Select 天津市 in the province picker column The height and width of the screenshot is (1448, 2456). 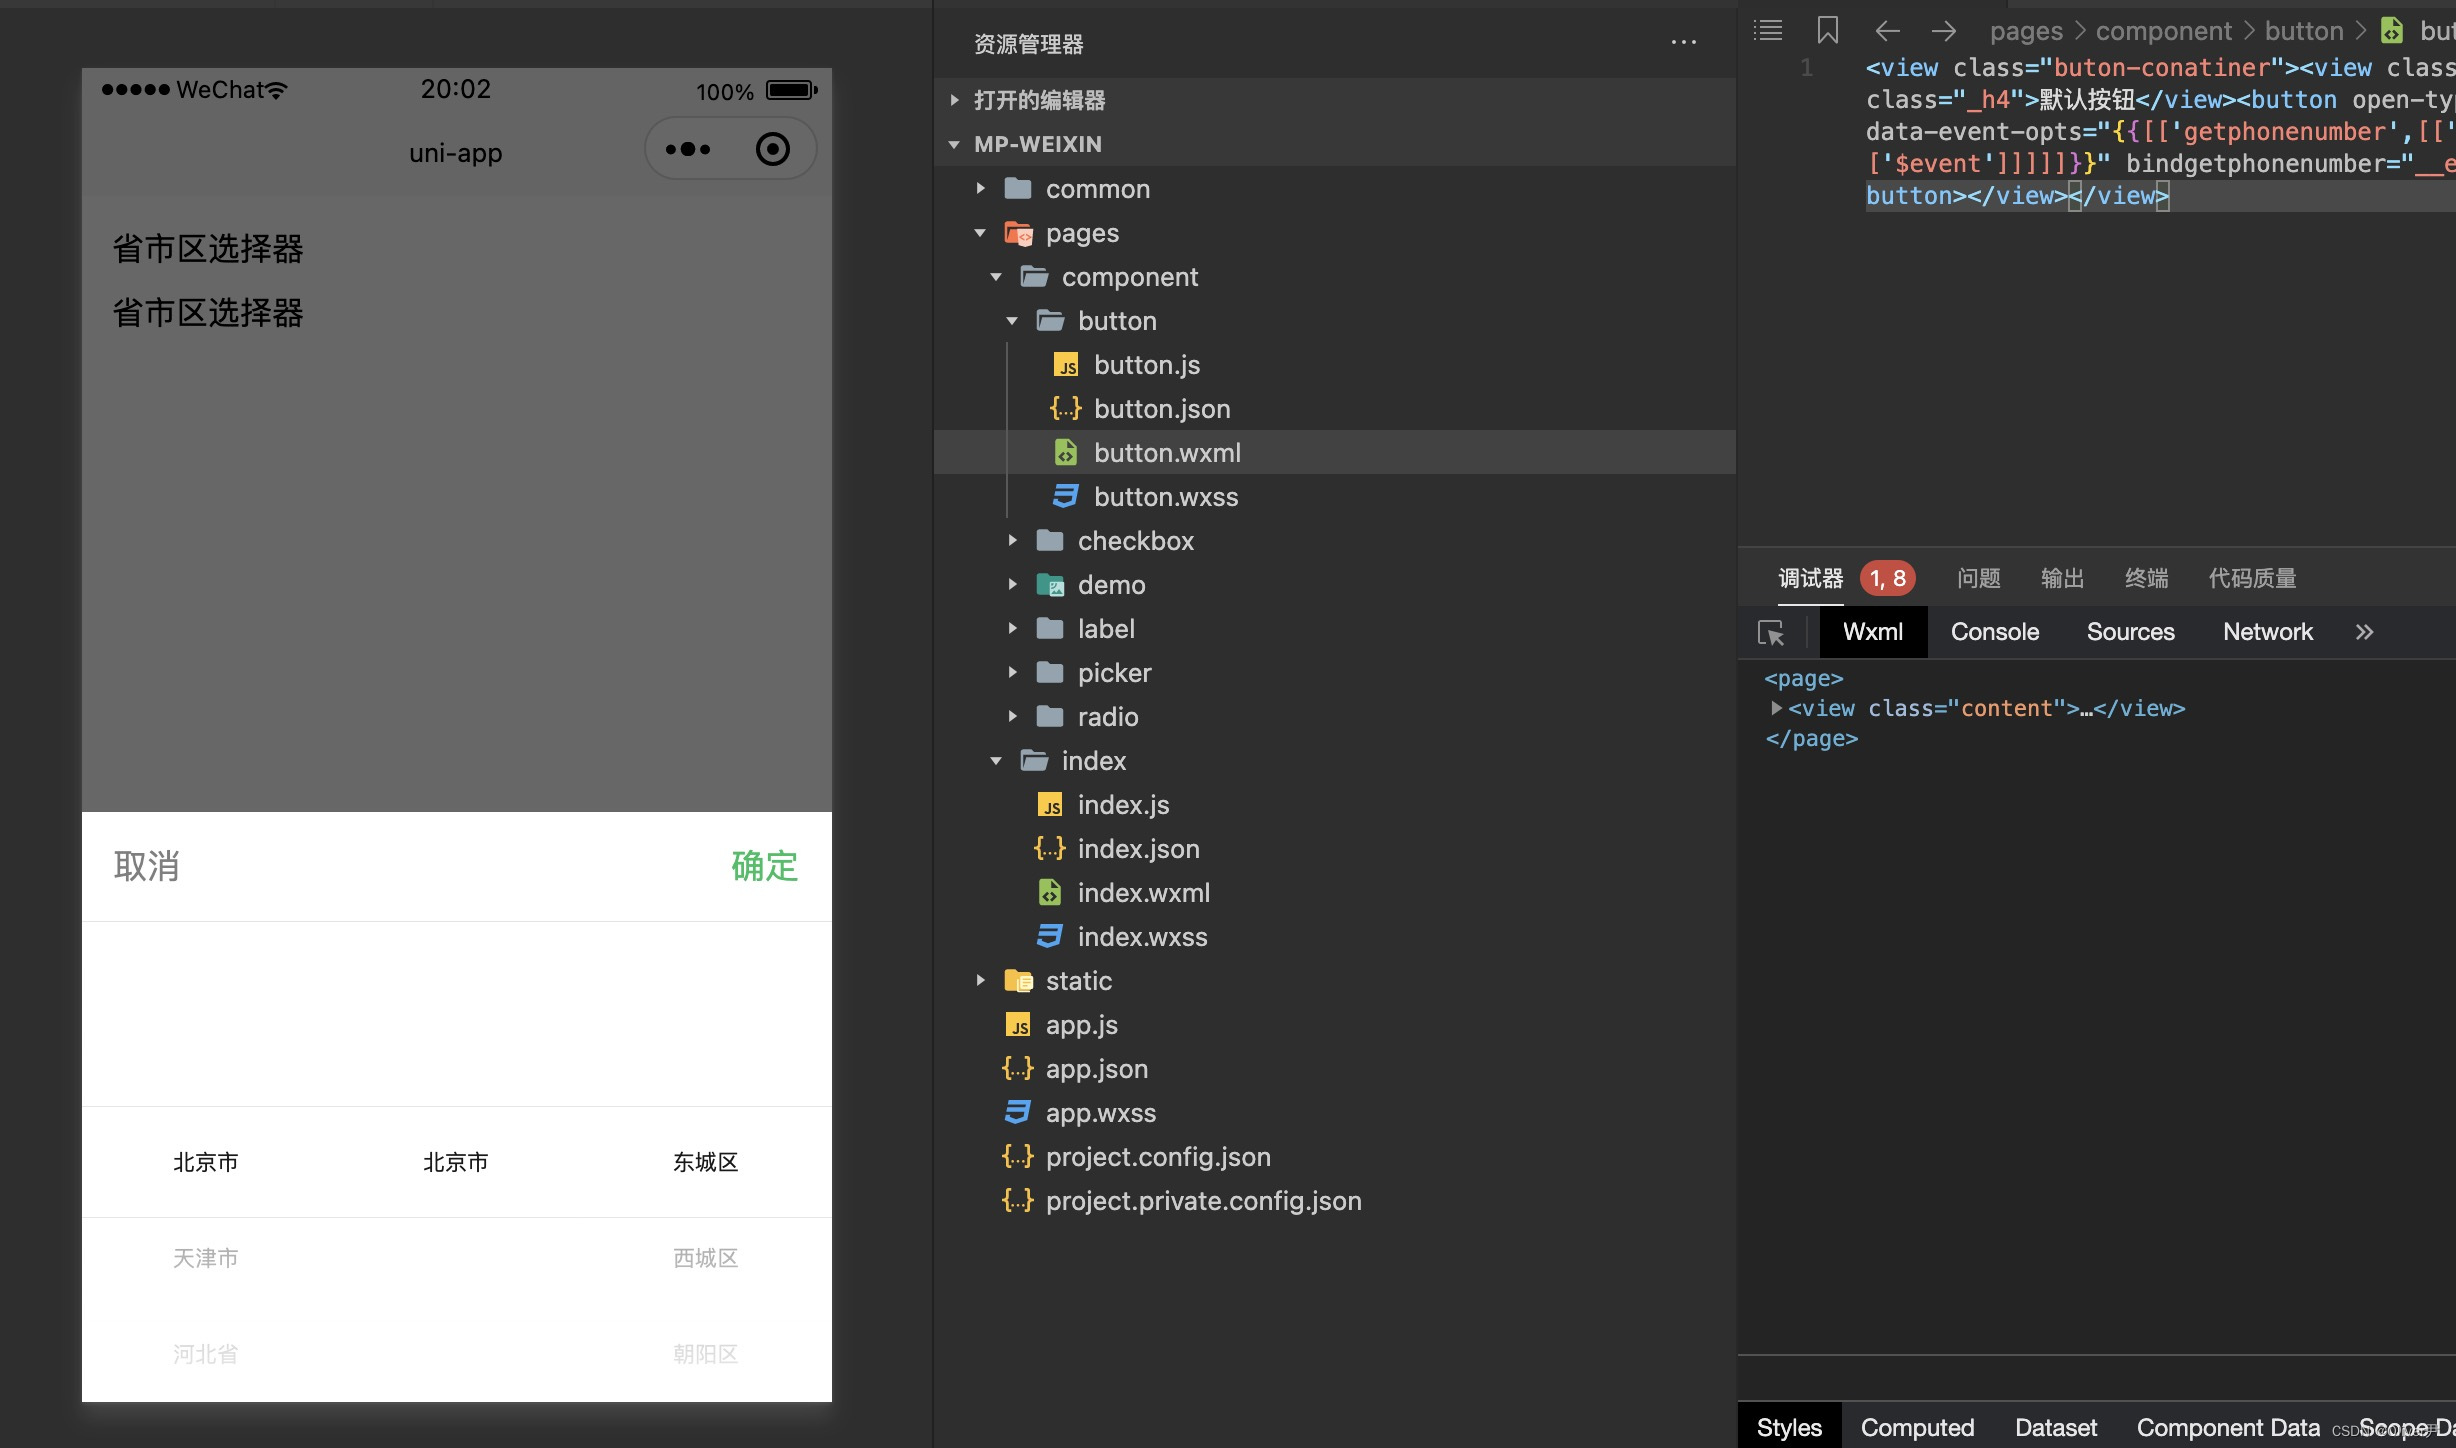click(x=206, y=1258)
